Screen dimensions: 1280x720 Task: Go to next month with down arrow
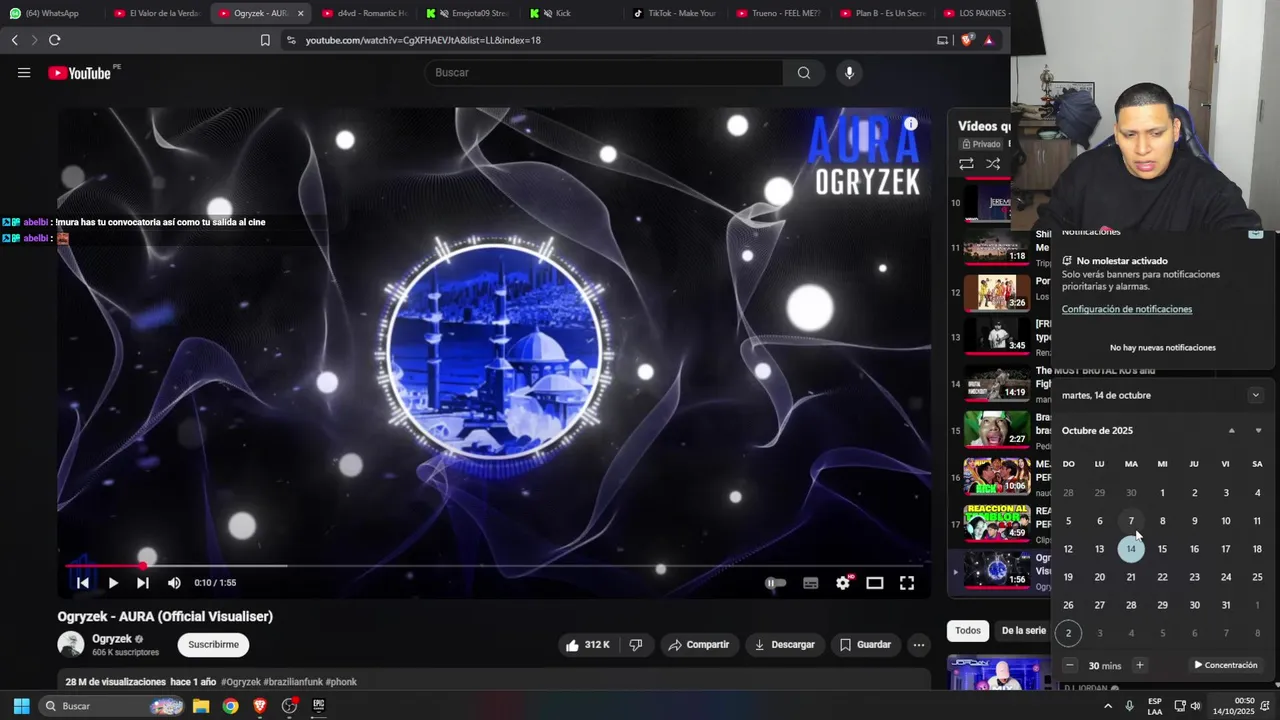[1258, 431]
